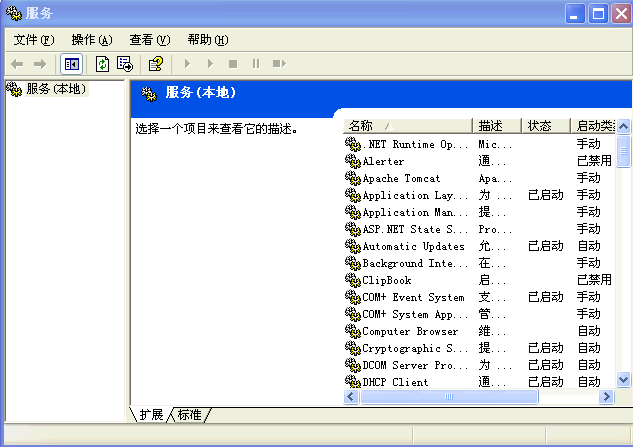Click the Export List toolbar icon
Screen dimensions: 633x447
click(x=125, y=64)
